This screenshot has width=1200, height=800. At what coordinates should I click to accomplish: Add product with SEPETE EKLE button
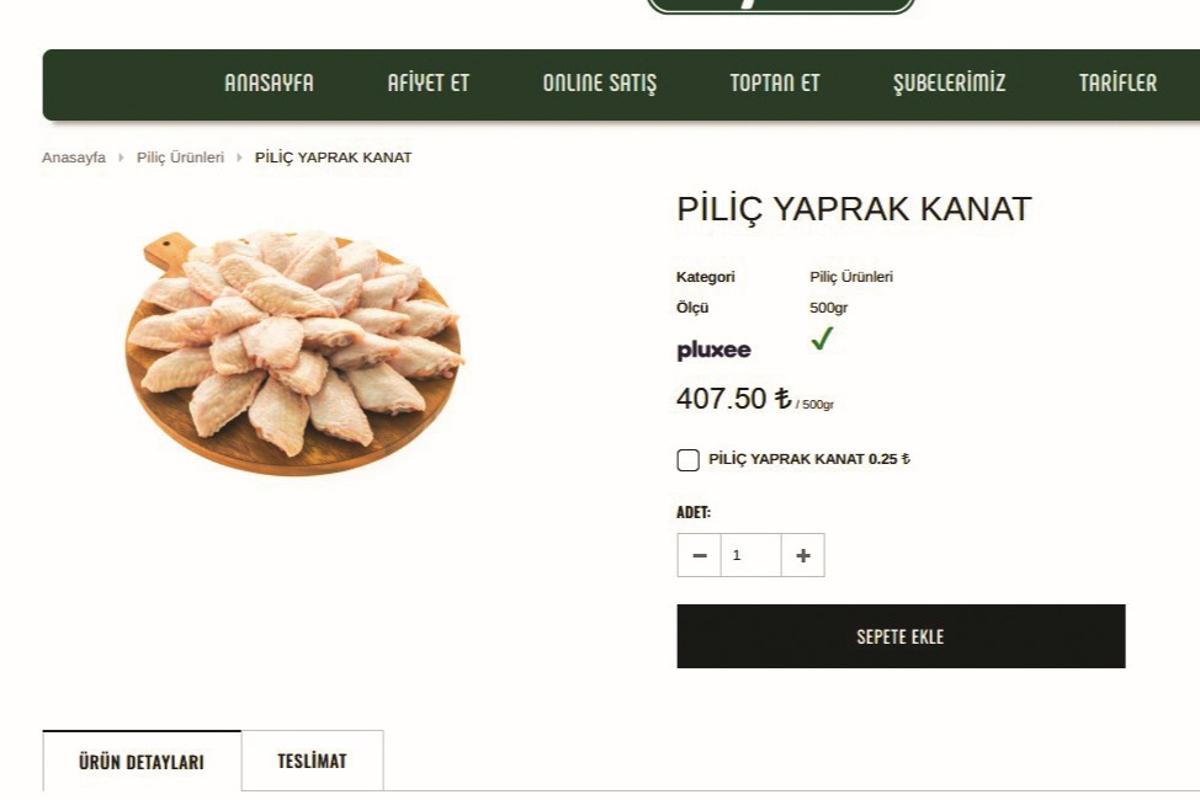click(x=901, y=636)
